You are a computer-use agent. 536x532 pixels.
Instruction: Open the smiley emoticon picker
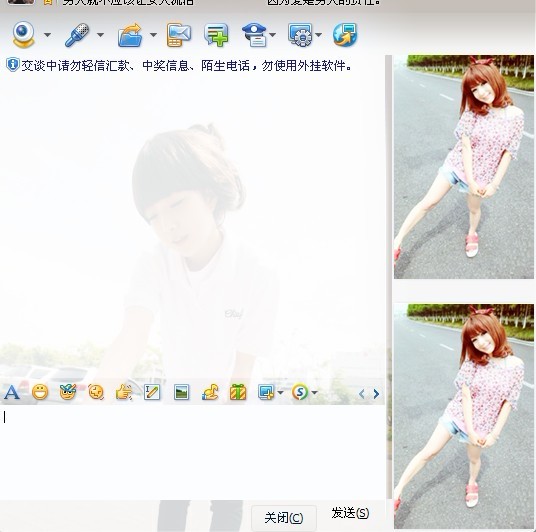40,392
